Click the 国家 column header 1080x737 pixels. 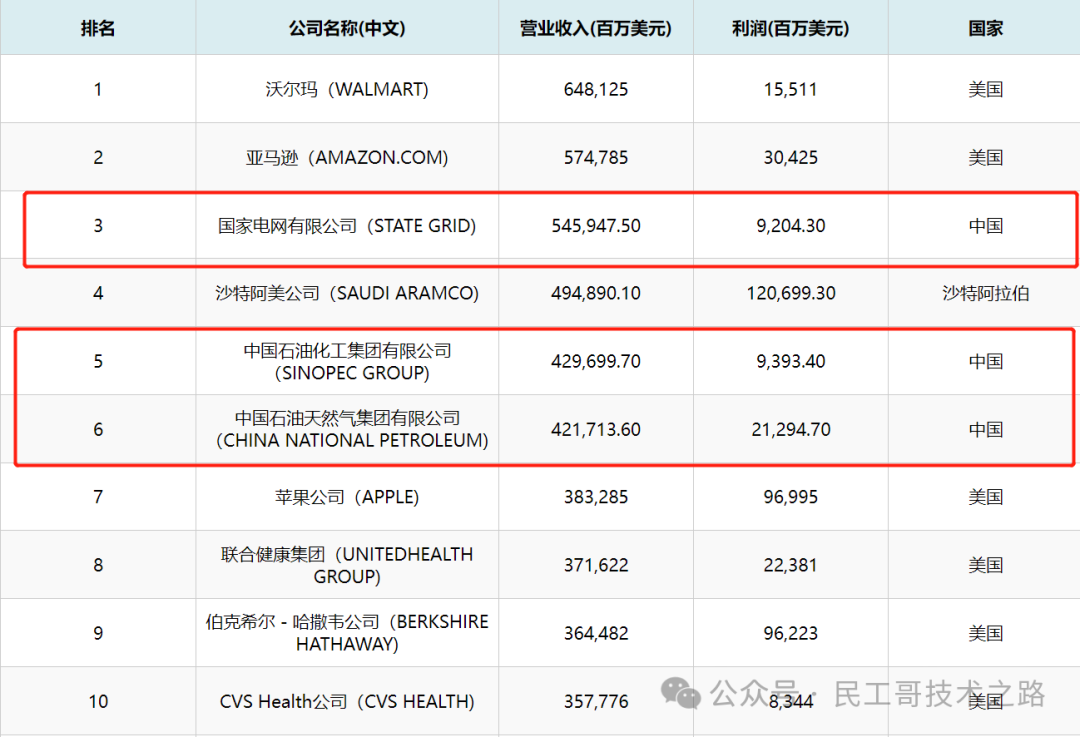(x=985, y=28)
